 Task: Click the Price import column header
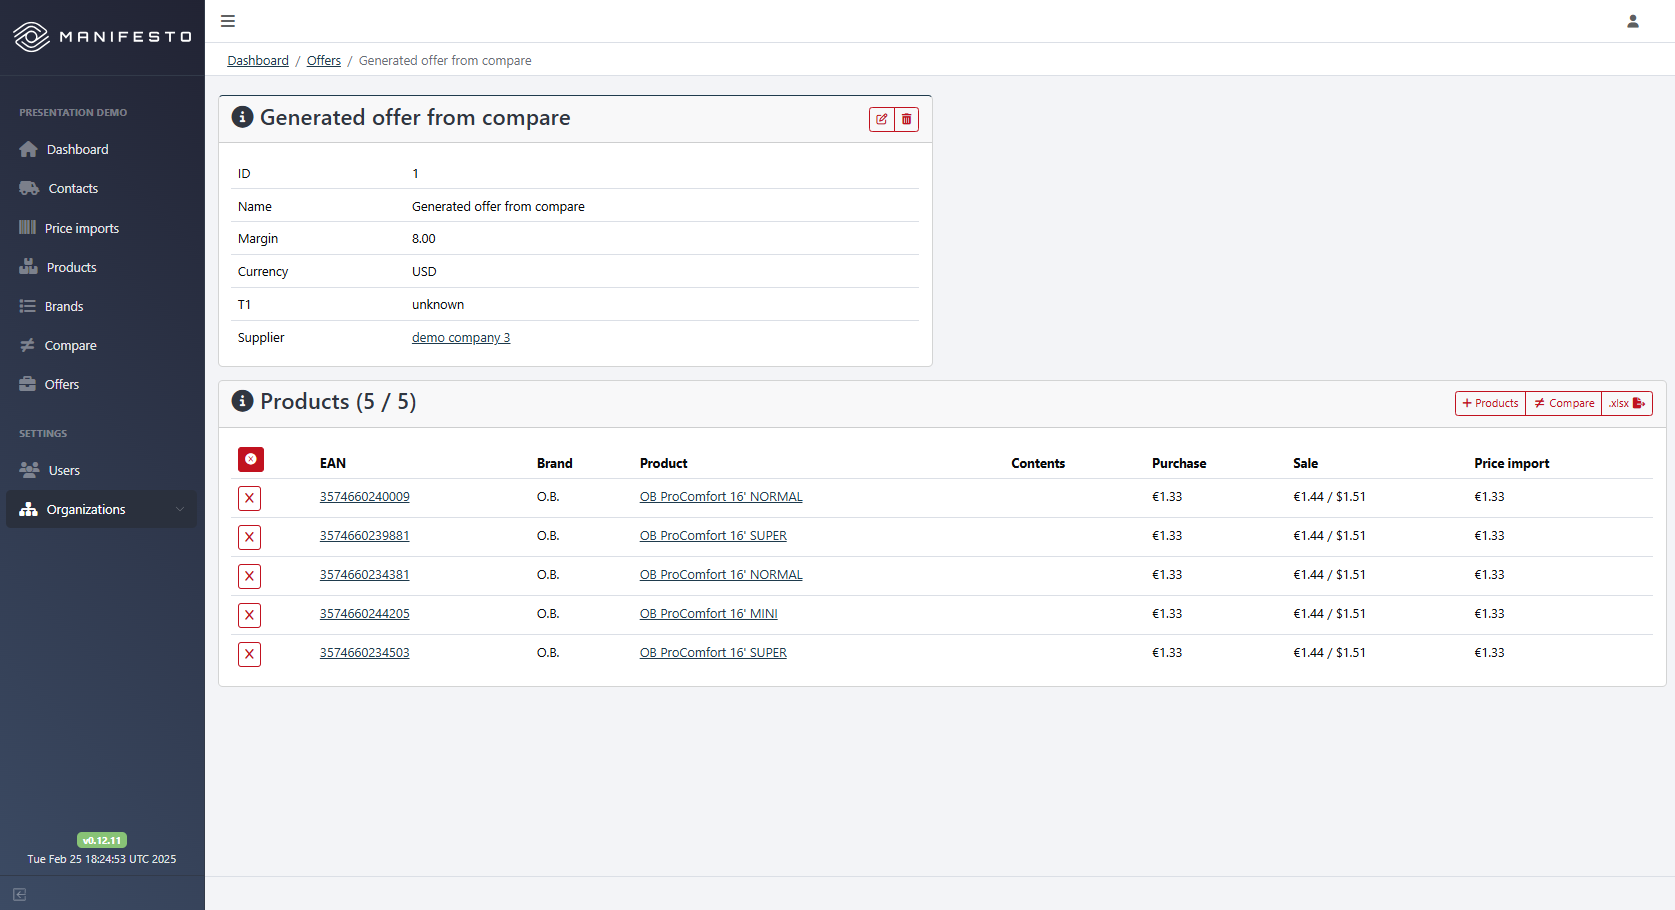coord(1512,463)
